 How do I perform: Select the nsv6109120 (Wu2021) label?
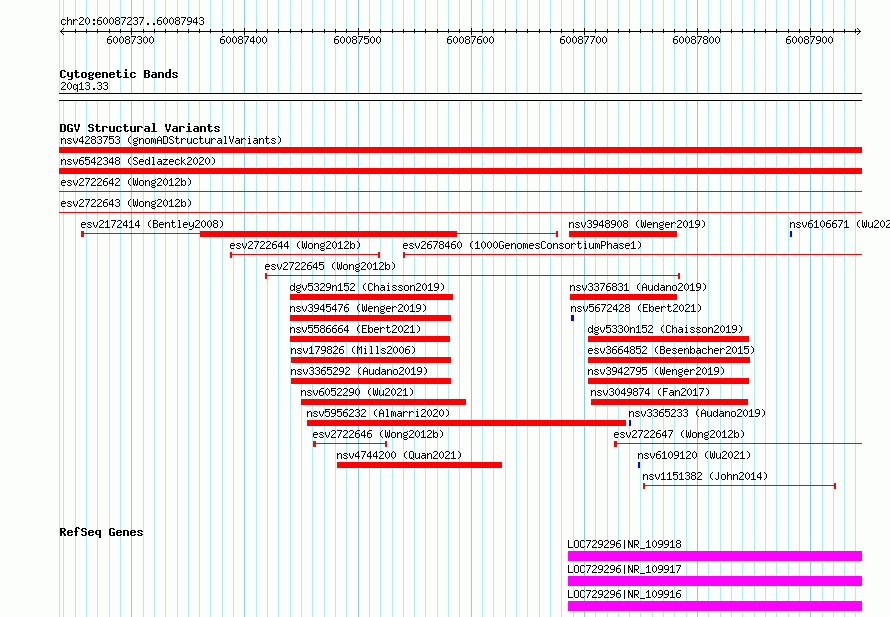(x=694, y=455)
